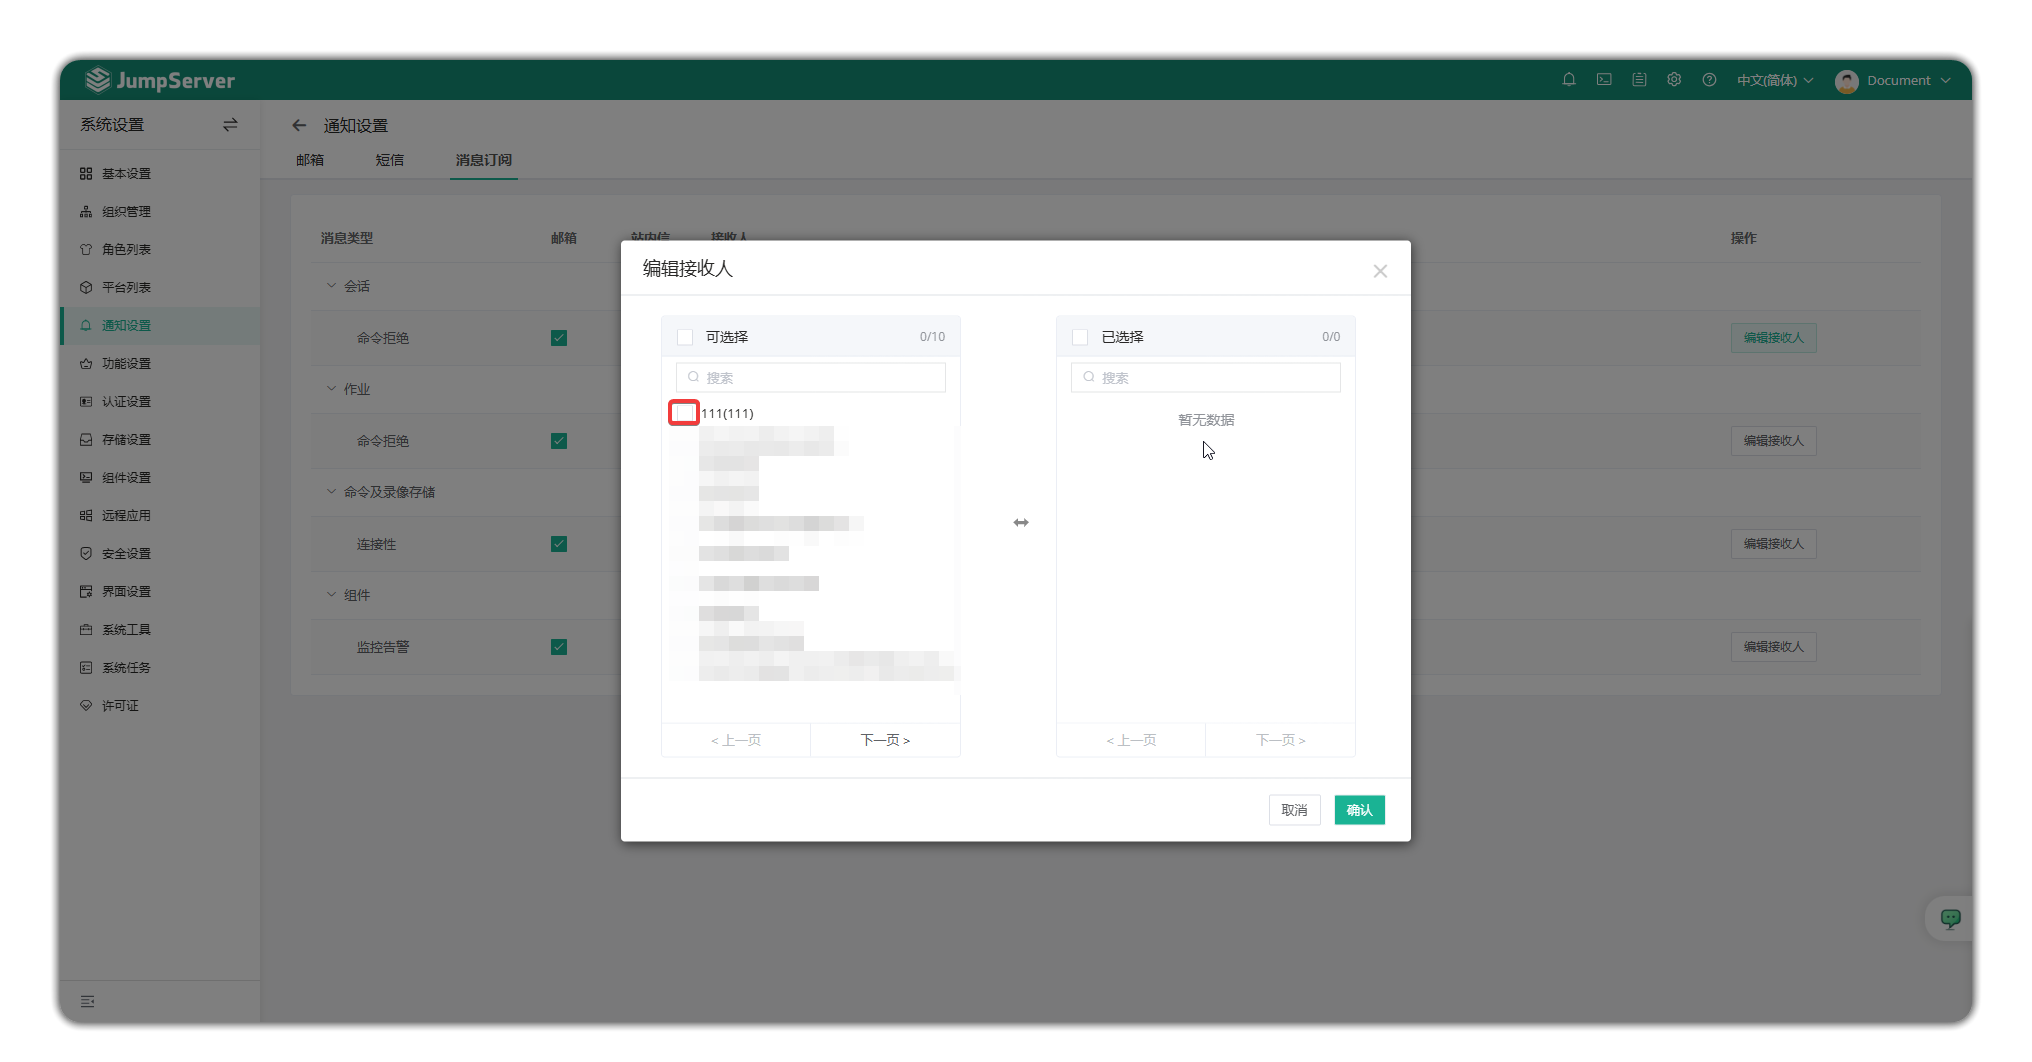Go to 上一页 in 可选择 list
The height and width of the screenshot is (1062, 2032).
(736, 740)
